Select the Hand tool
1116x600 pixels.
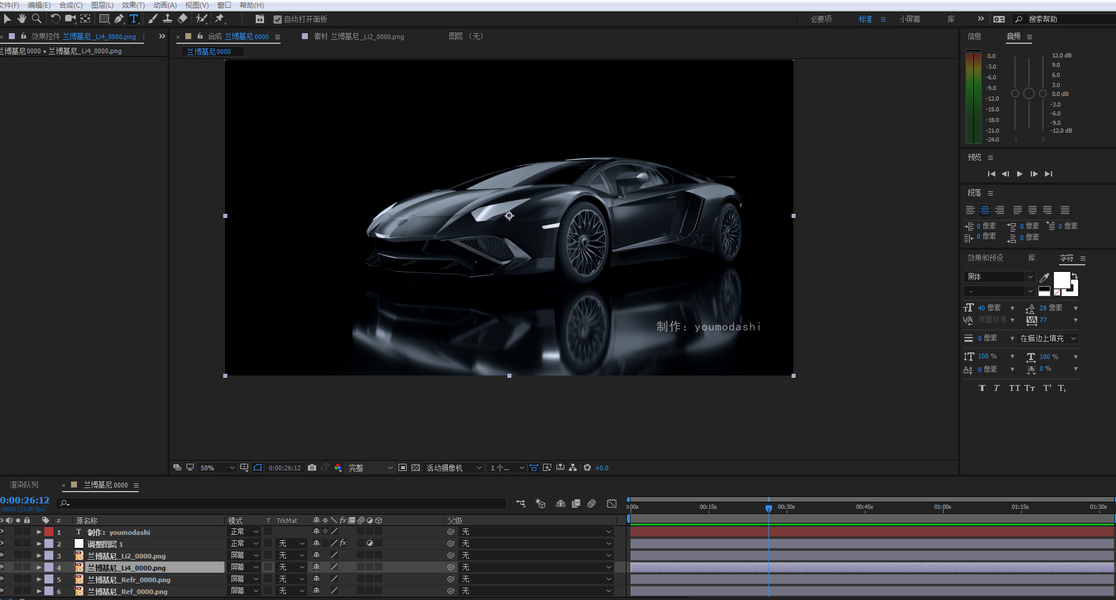(x=22, y=19)
